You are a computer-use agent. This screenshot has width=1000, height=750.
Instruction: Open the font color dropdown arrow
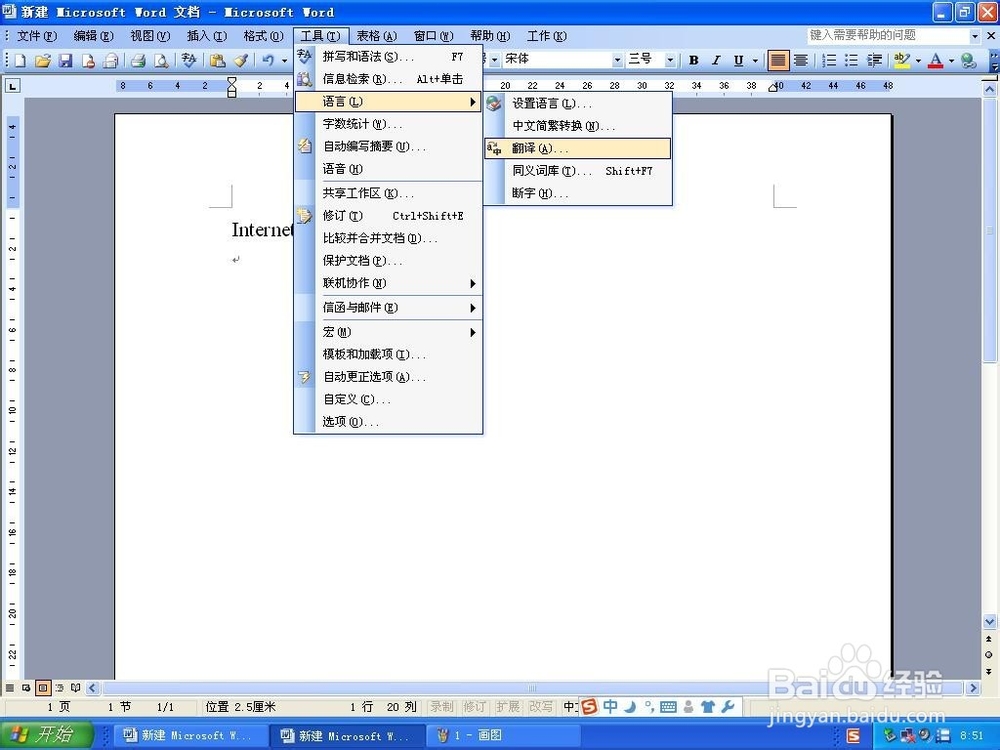point(952,61)
